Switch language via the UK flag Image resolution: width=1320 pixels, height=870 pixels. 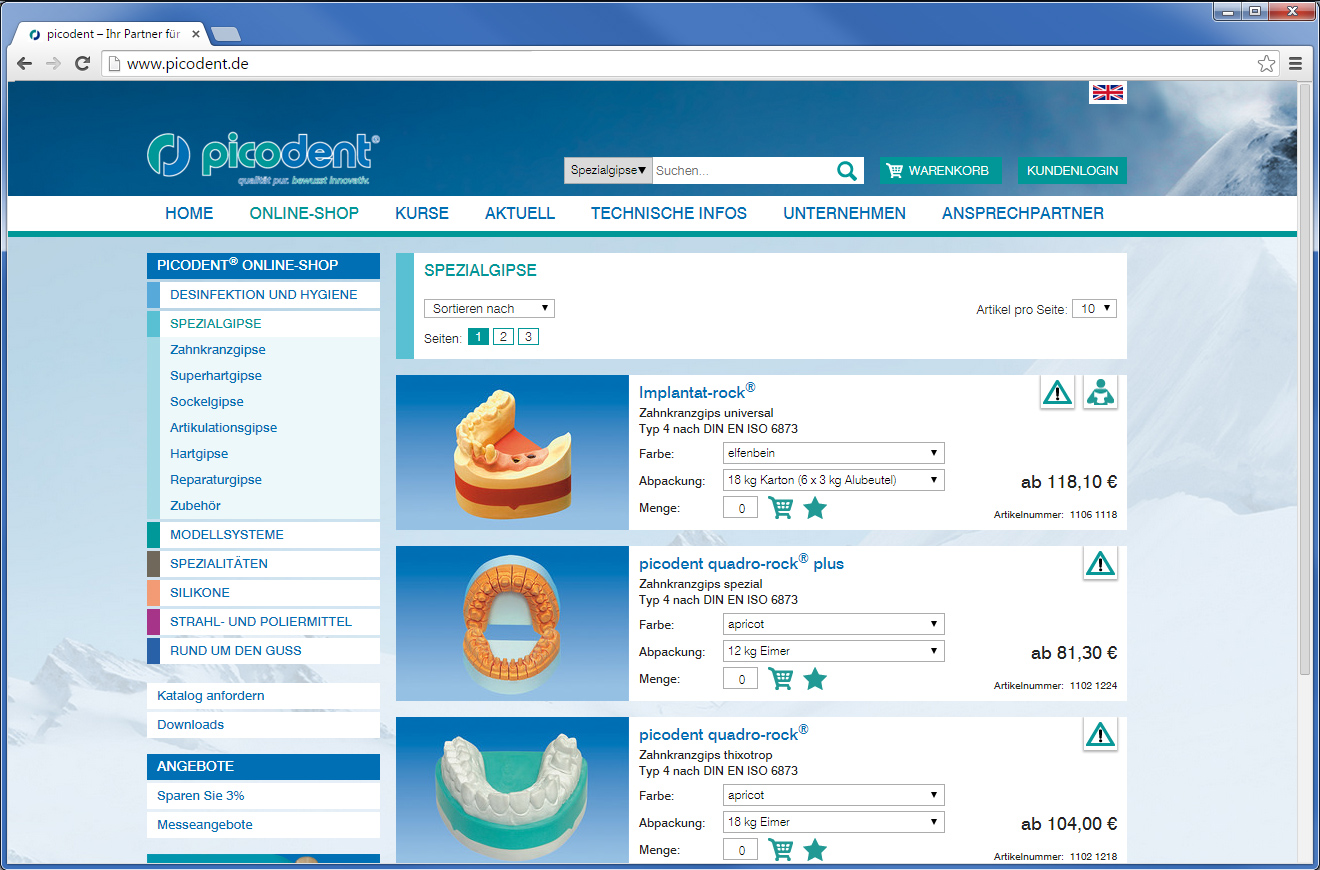[x=1108, y=92]
